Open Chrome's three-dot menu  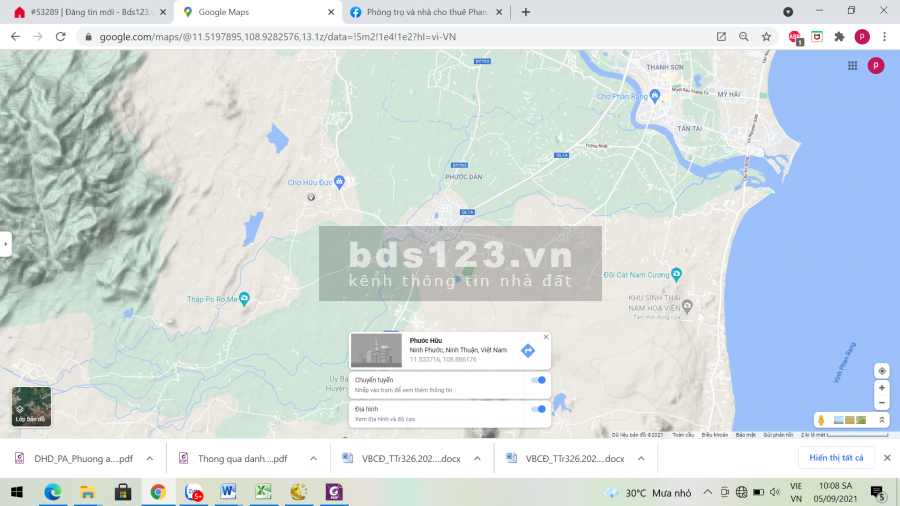click(885, 37)
